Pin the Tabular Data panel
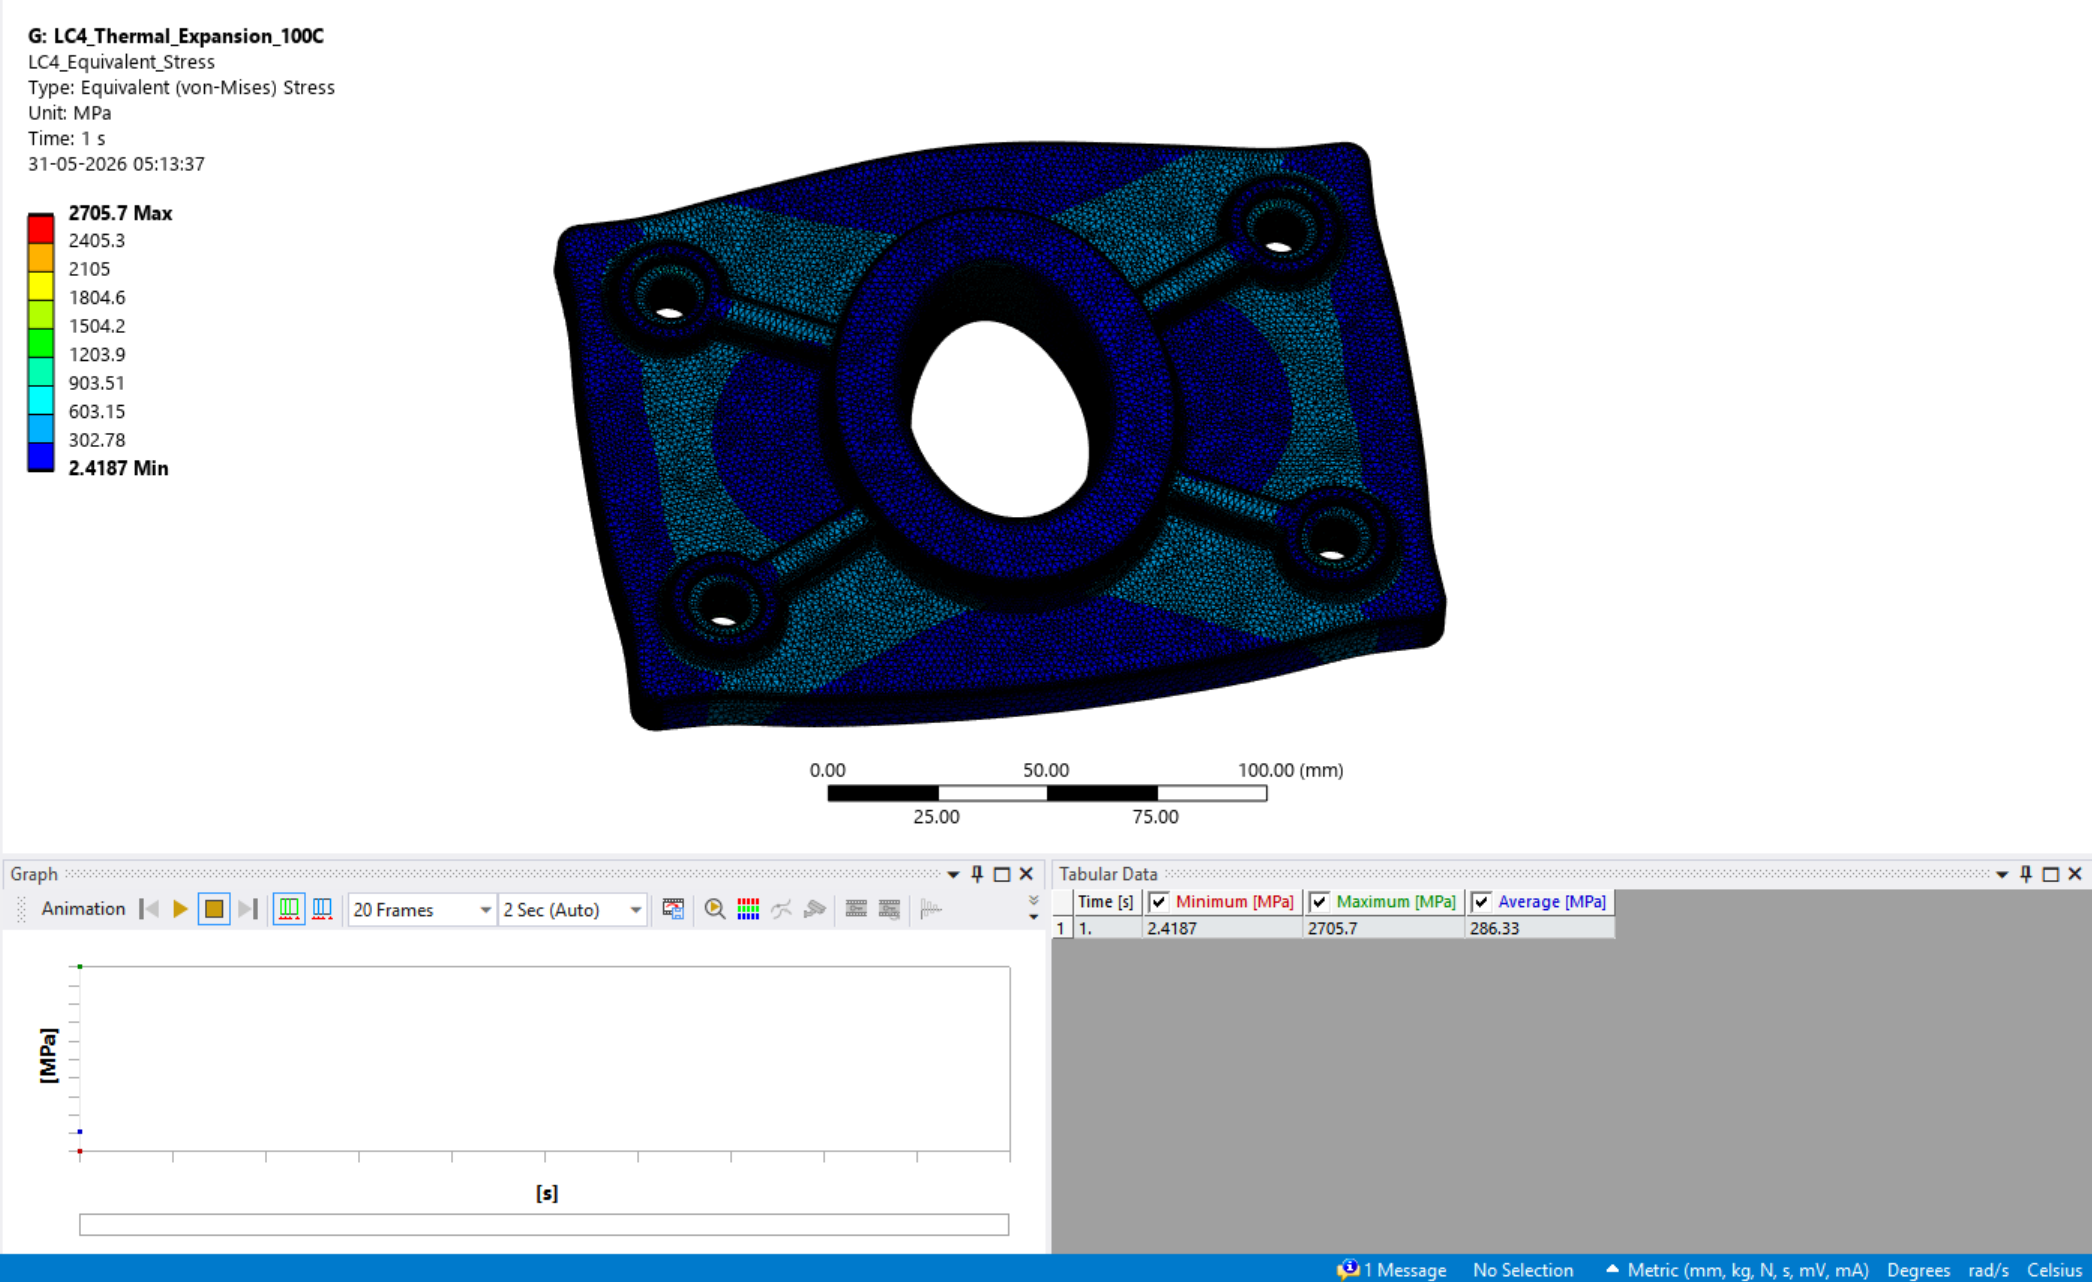This screenshot has height=1282, width=2092. (x=2026, y=874)
